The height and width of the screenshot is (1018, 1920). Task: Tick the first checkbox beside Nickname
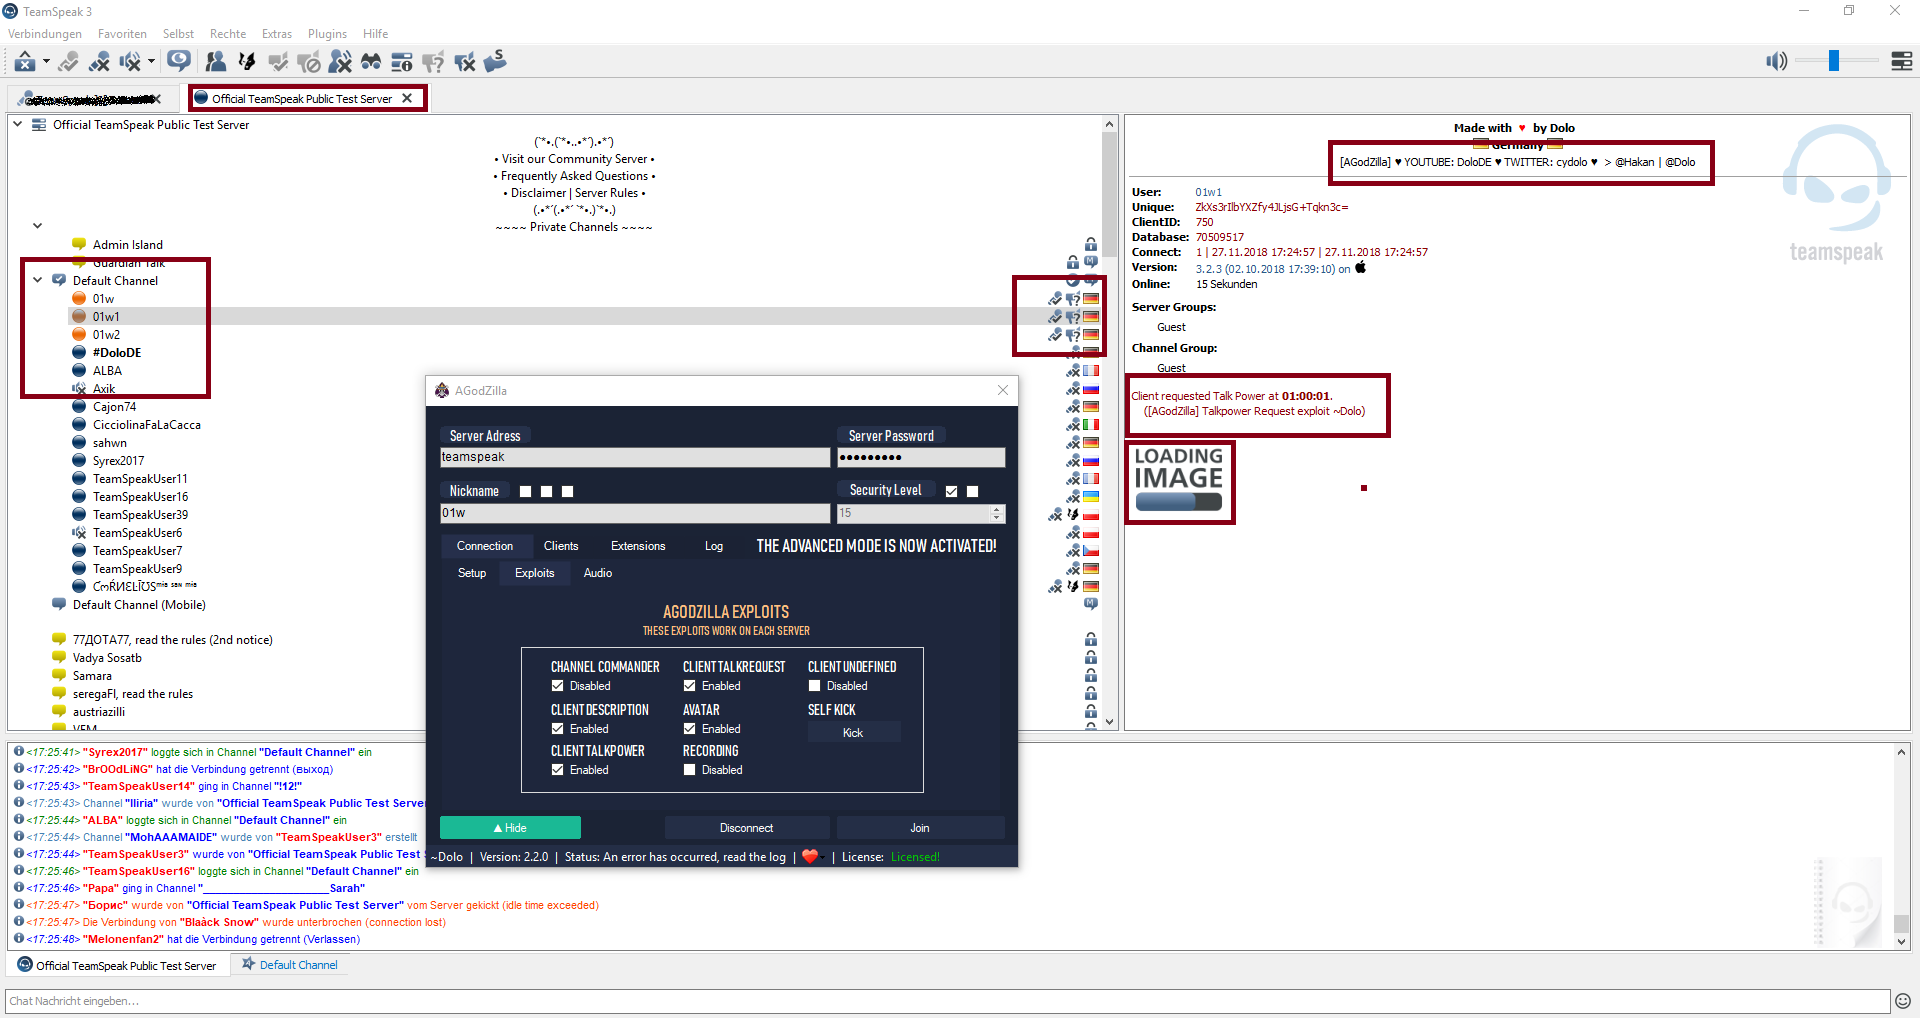(x=525, y=491)
